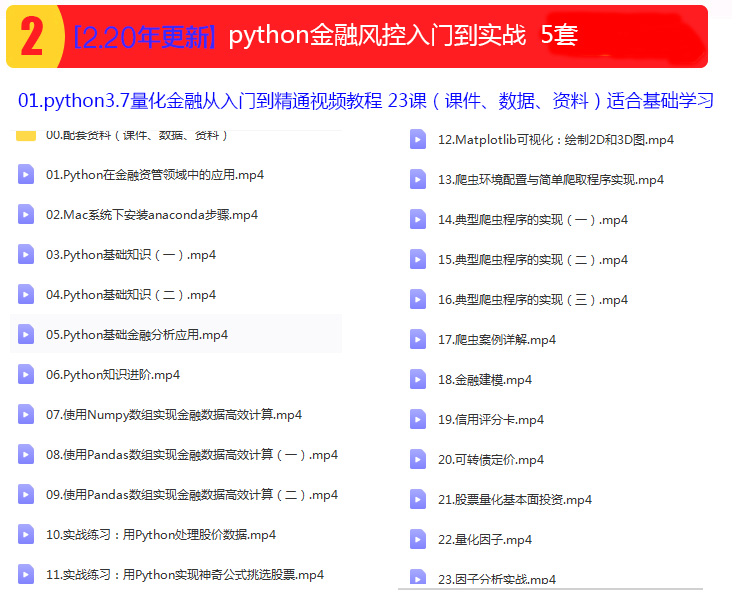Click video icon of 01.Python在金融资管领域中的应用.mp4
The height and width of the screenshot is (605, 750).
point(26,175)
